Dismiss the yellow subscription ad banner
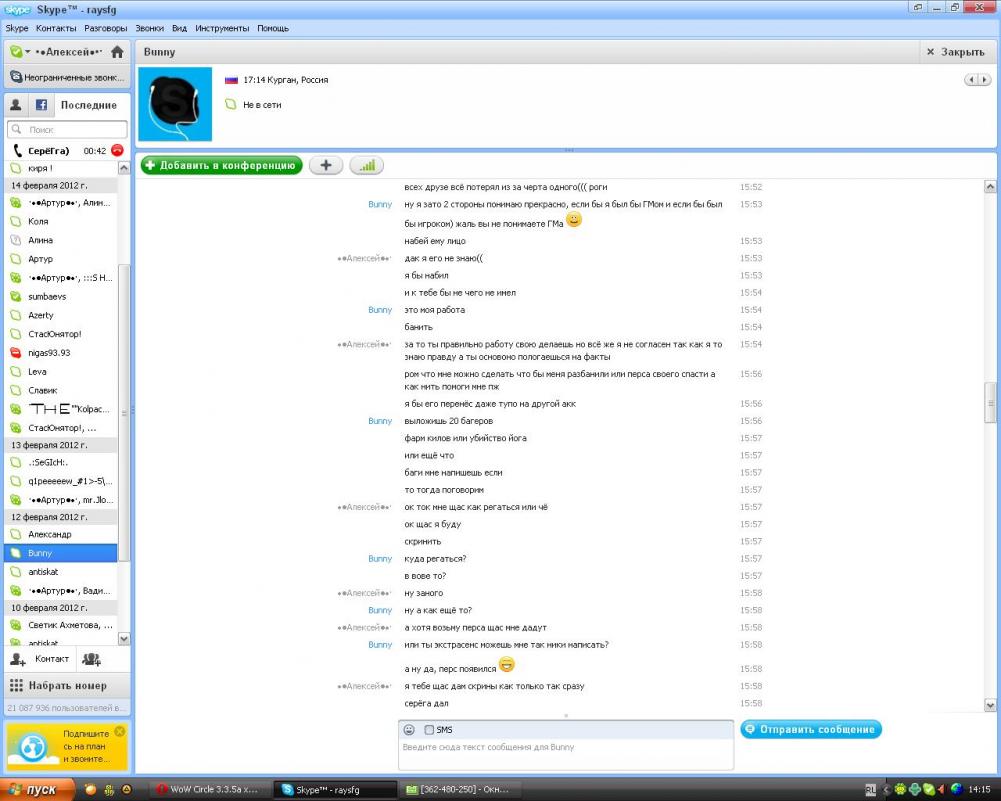Screen dimensions: 1001x801 tap(120, 732)
